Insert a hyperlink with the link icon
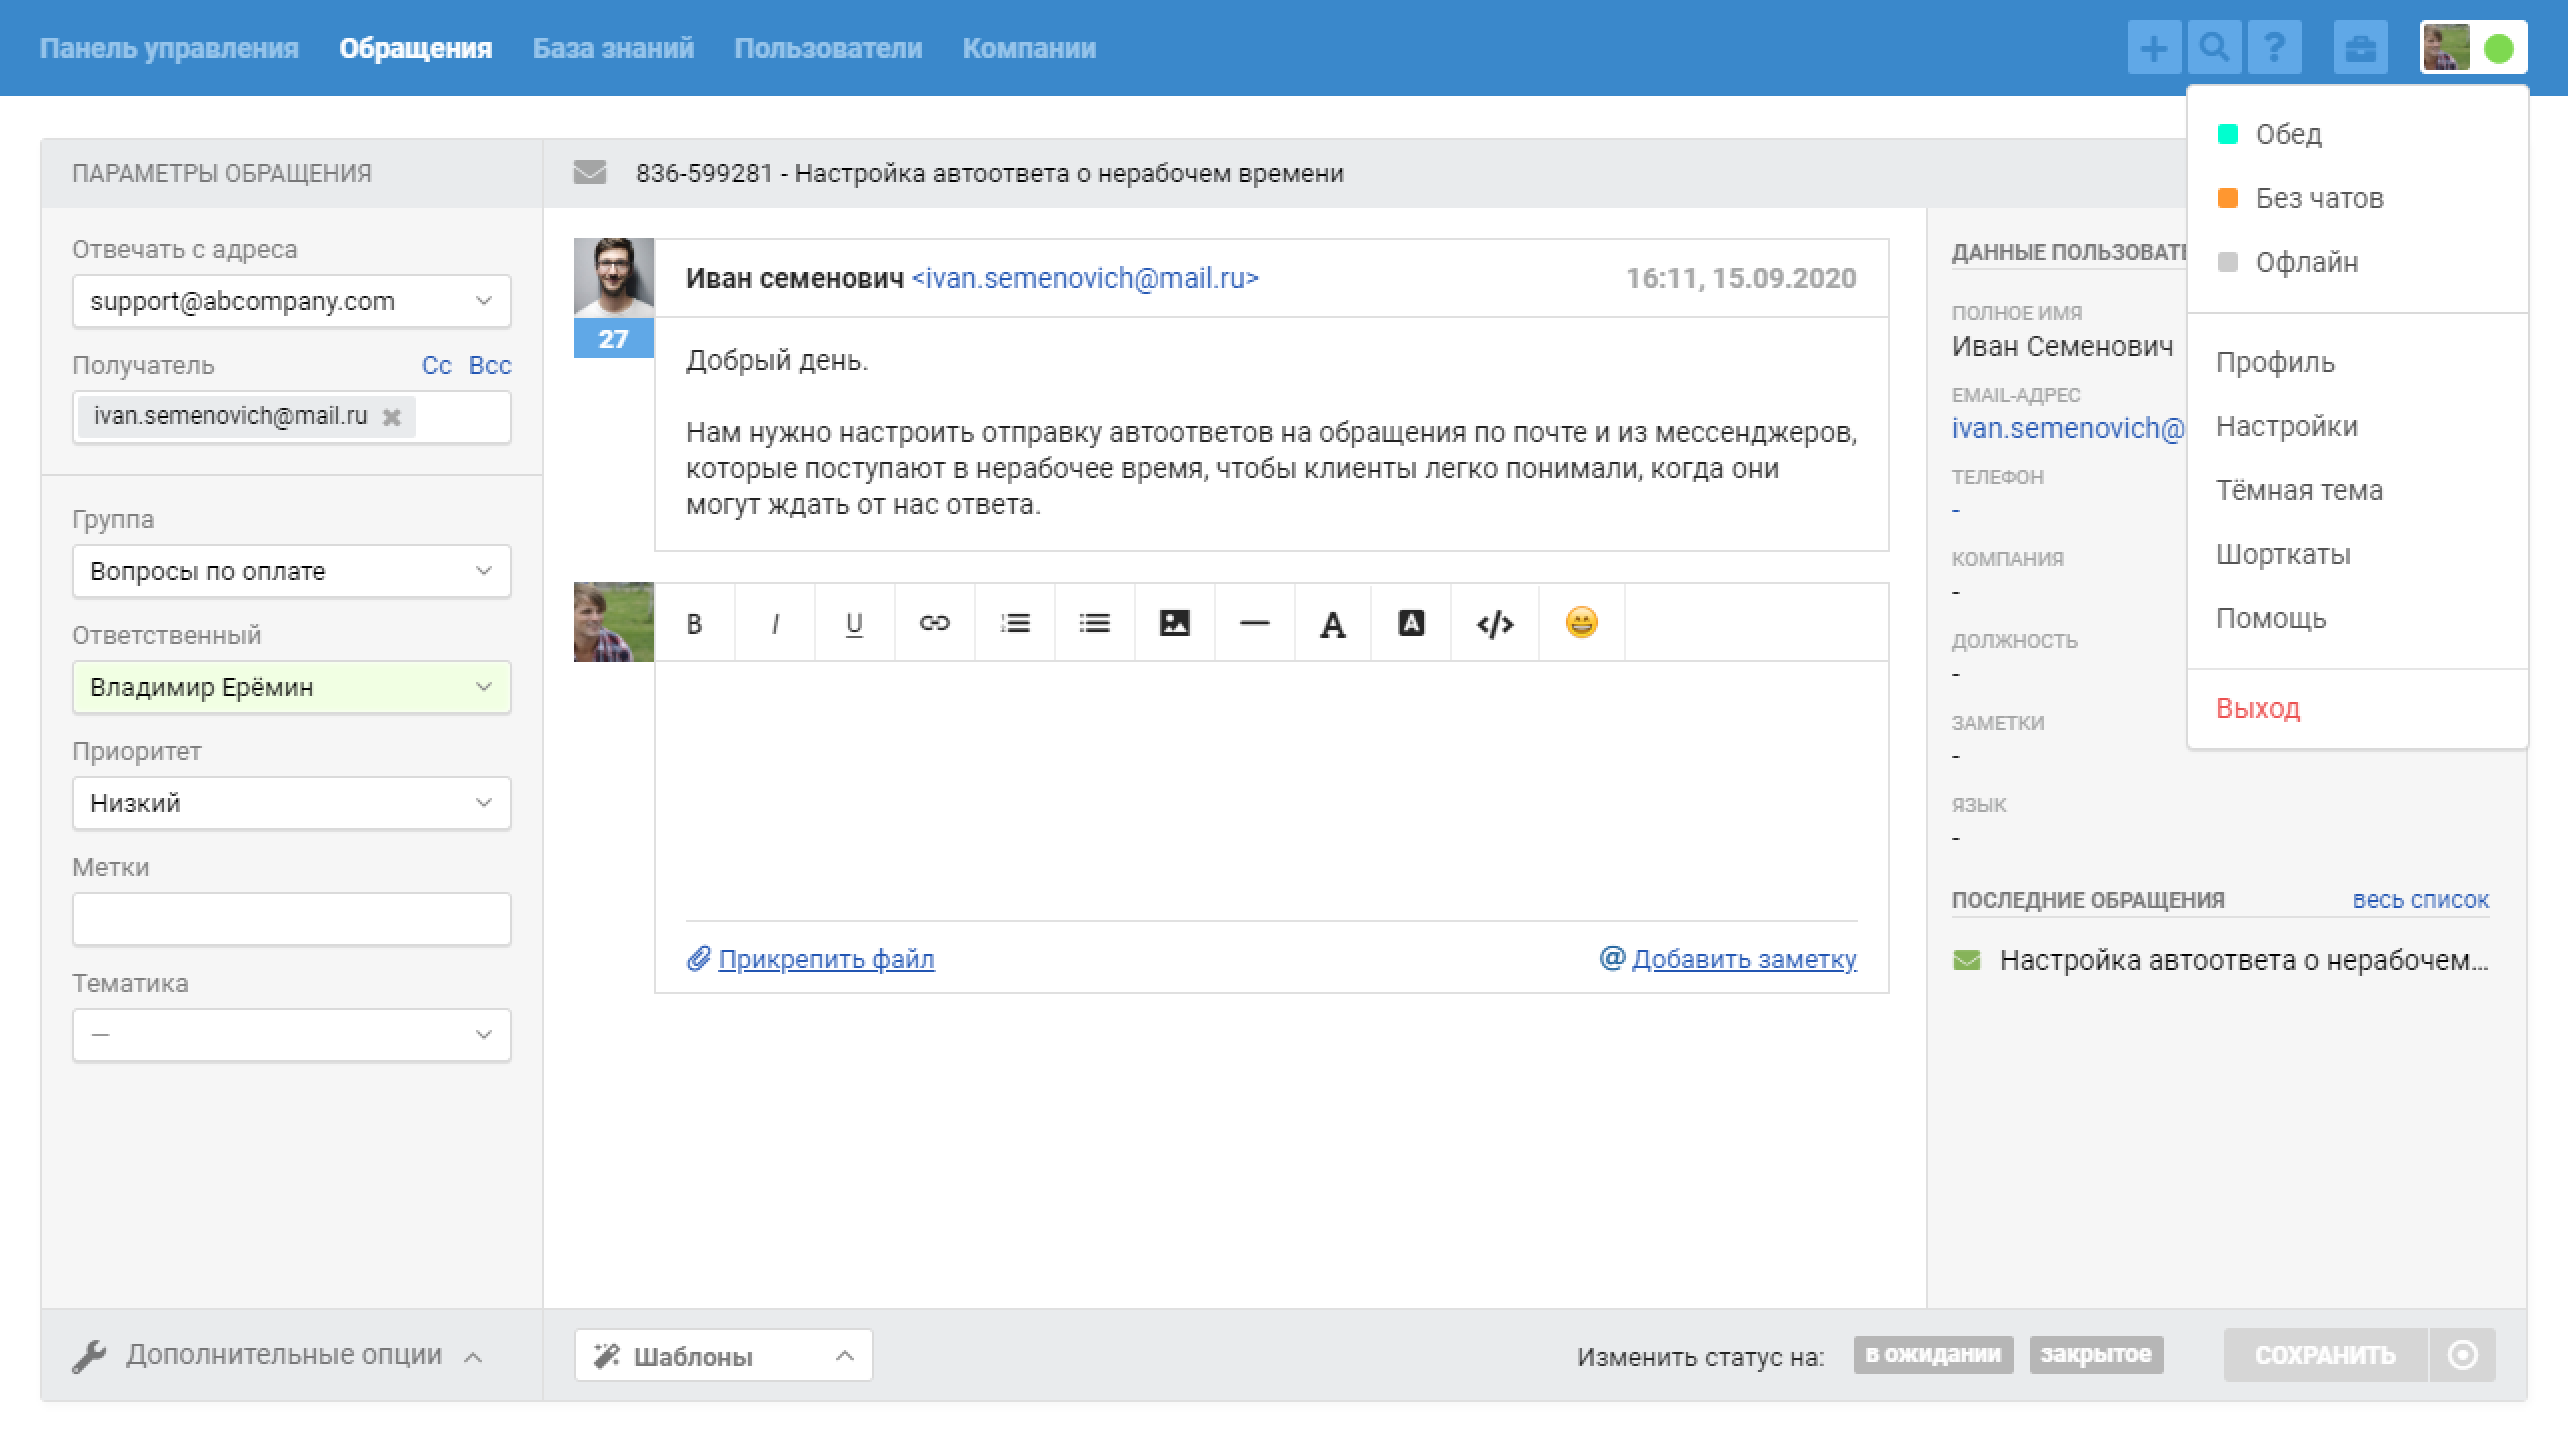 click(934, 623)
